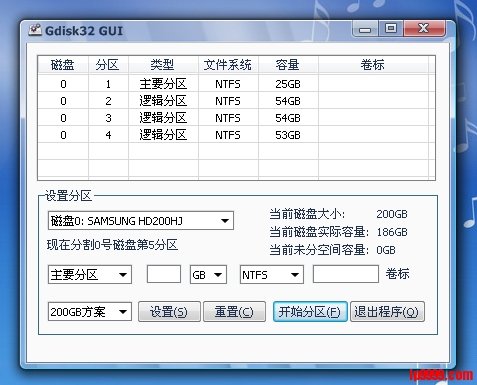This screenshot has width=477, height=385.
Task: Click the 现在分割0号磁盘第5分区 status text
Action: pyautogui.click(x=112, y=245)
